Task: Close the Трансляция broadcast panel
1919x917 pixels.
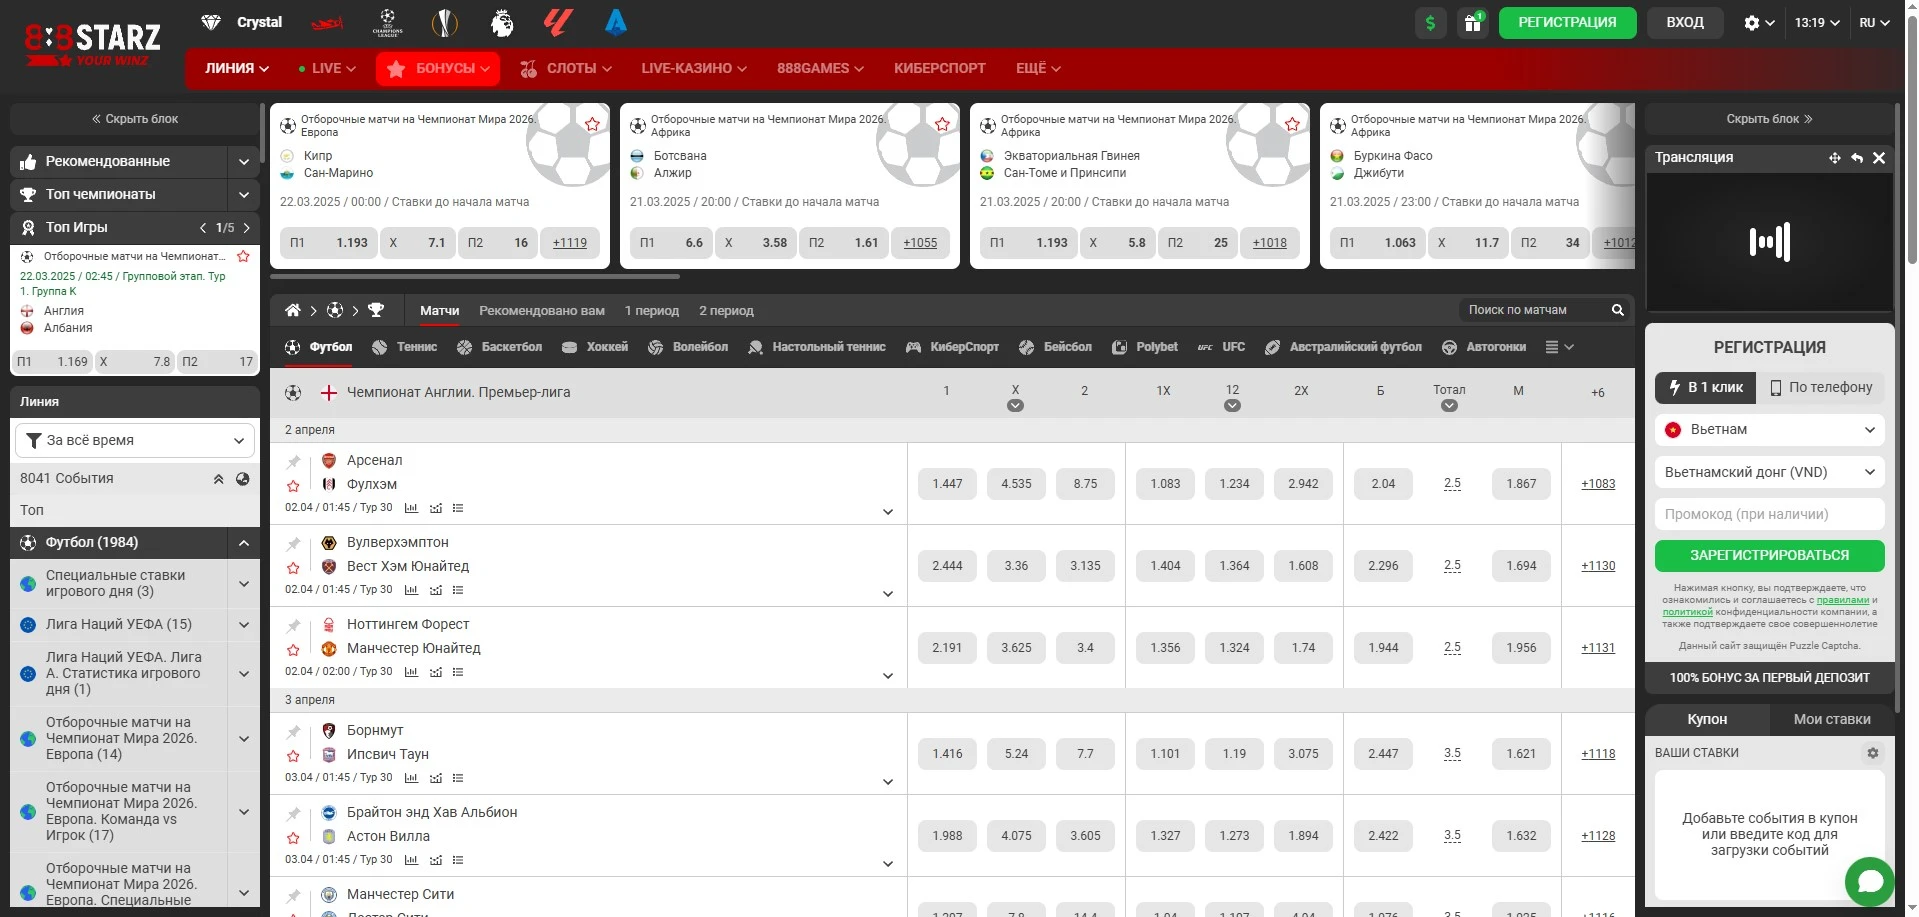Action: (x=1879, y=158)
